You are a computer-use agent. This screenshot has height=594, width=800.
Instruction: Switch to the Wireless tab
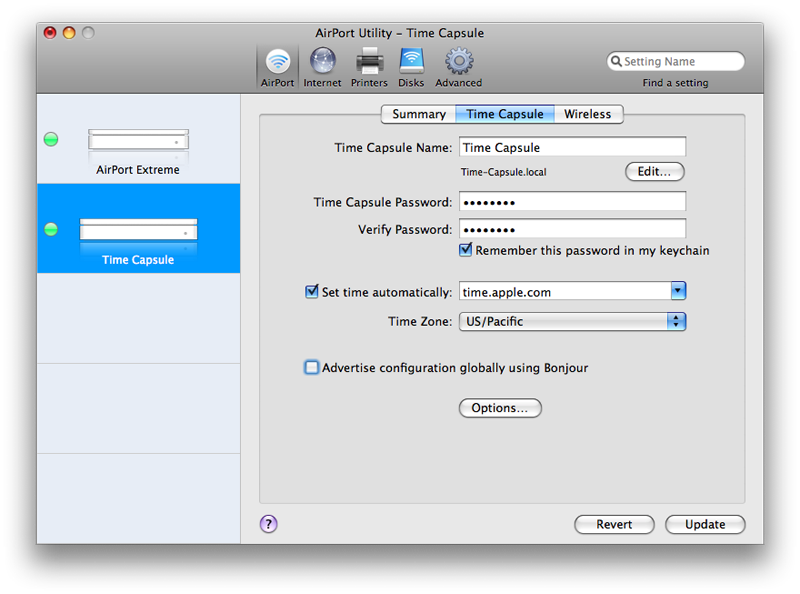[x=587, y=114]
